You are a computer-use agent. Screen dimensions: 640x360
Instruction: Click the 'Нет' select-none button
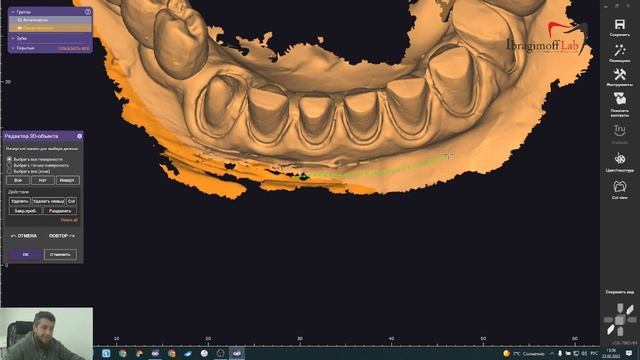coord(43,180)
